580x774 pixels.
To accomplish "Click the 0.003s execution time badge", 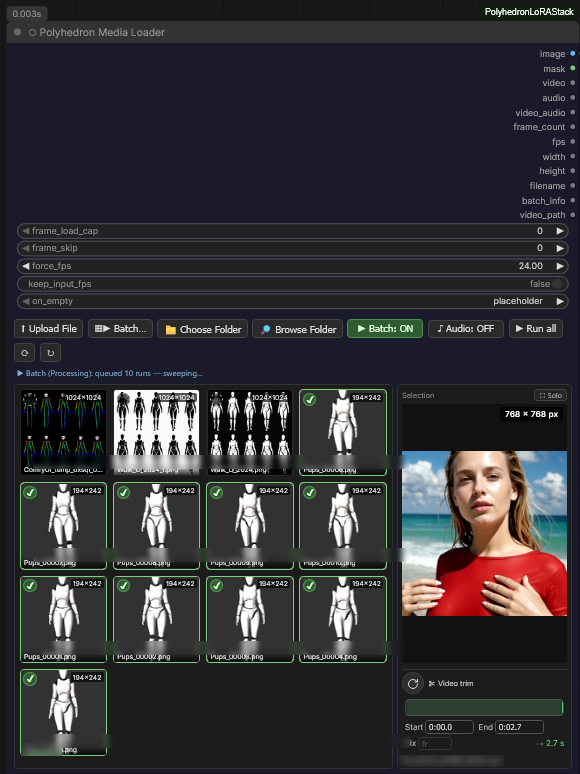I will tap(27, 13).
